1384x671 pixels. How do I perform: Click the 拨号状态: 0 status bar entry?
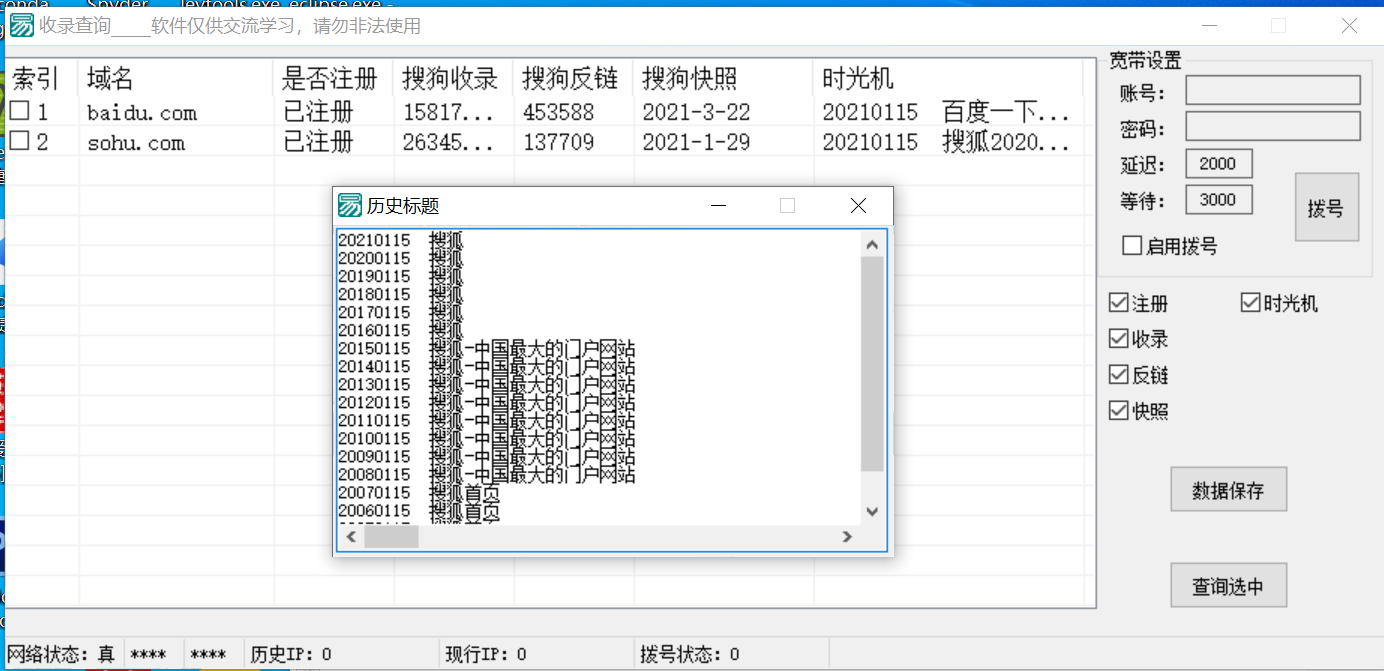tap(690, 655)
